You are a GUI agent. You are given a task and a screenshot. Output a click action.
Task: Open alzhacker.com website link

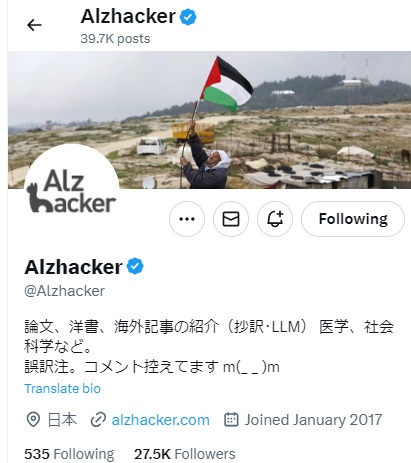[161, 420]
